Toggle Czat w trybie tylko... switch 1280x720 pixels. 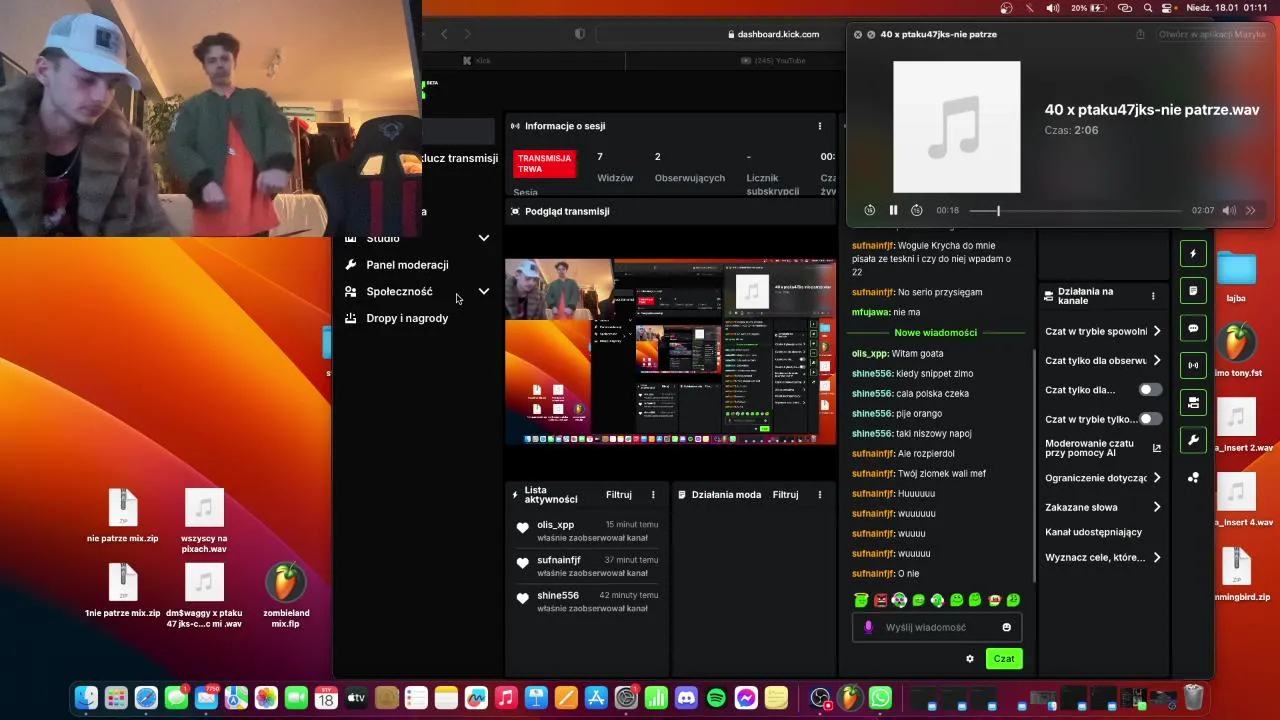pos(1151,419)
